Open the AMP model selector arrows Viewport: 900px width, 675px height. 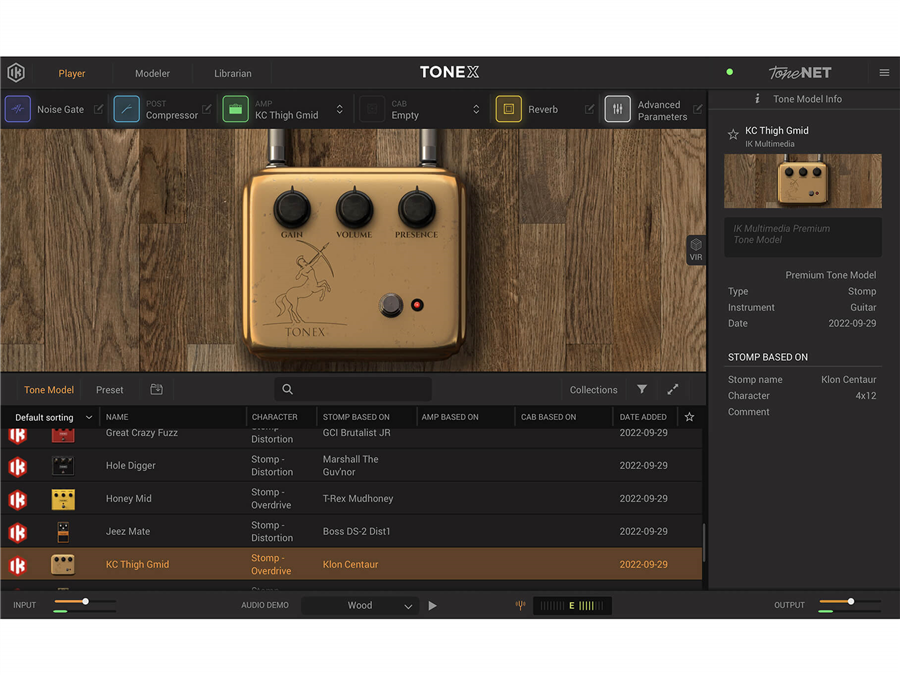point(340,109)
